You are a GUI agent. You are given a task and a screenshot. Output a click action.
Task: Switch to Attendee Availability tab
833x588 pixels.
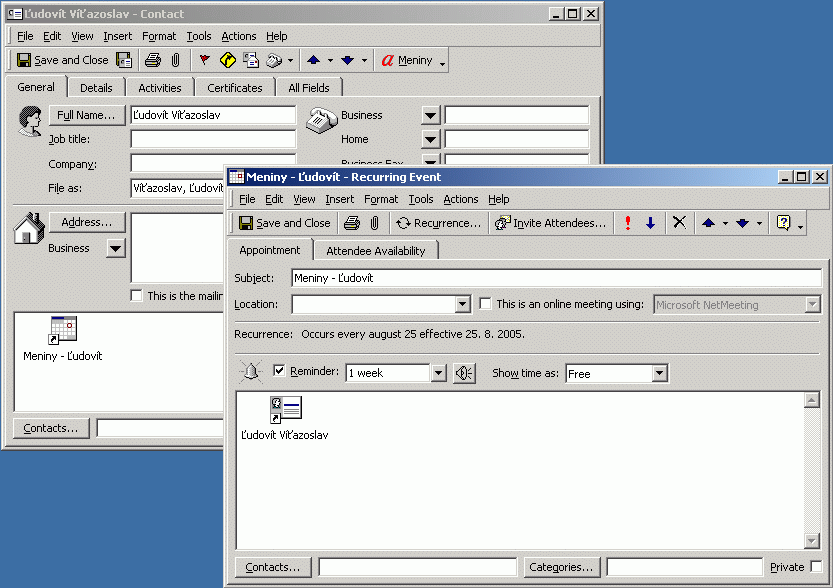pos(376,251)
